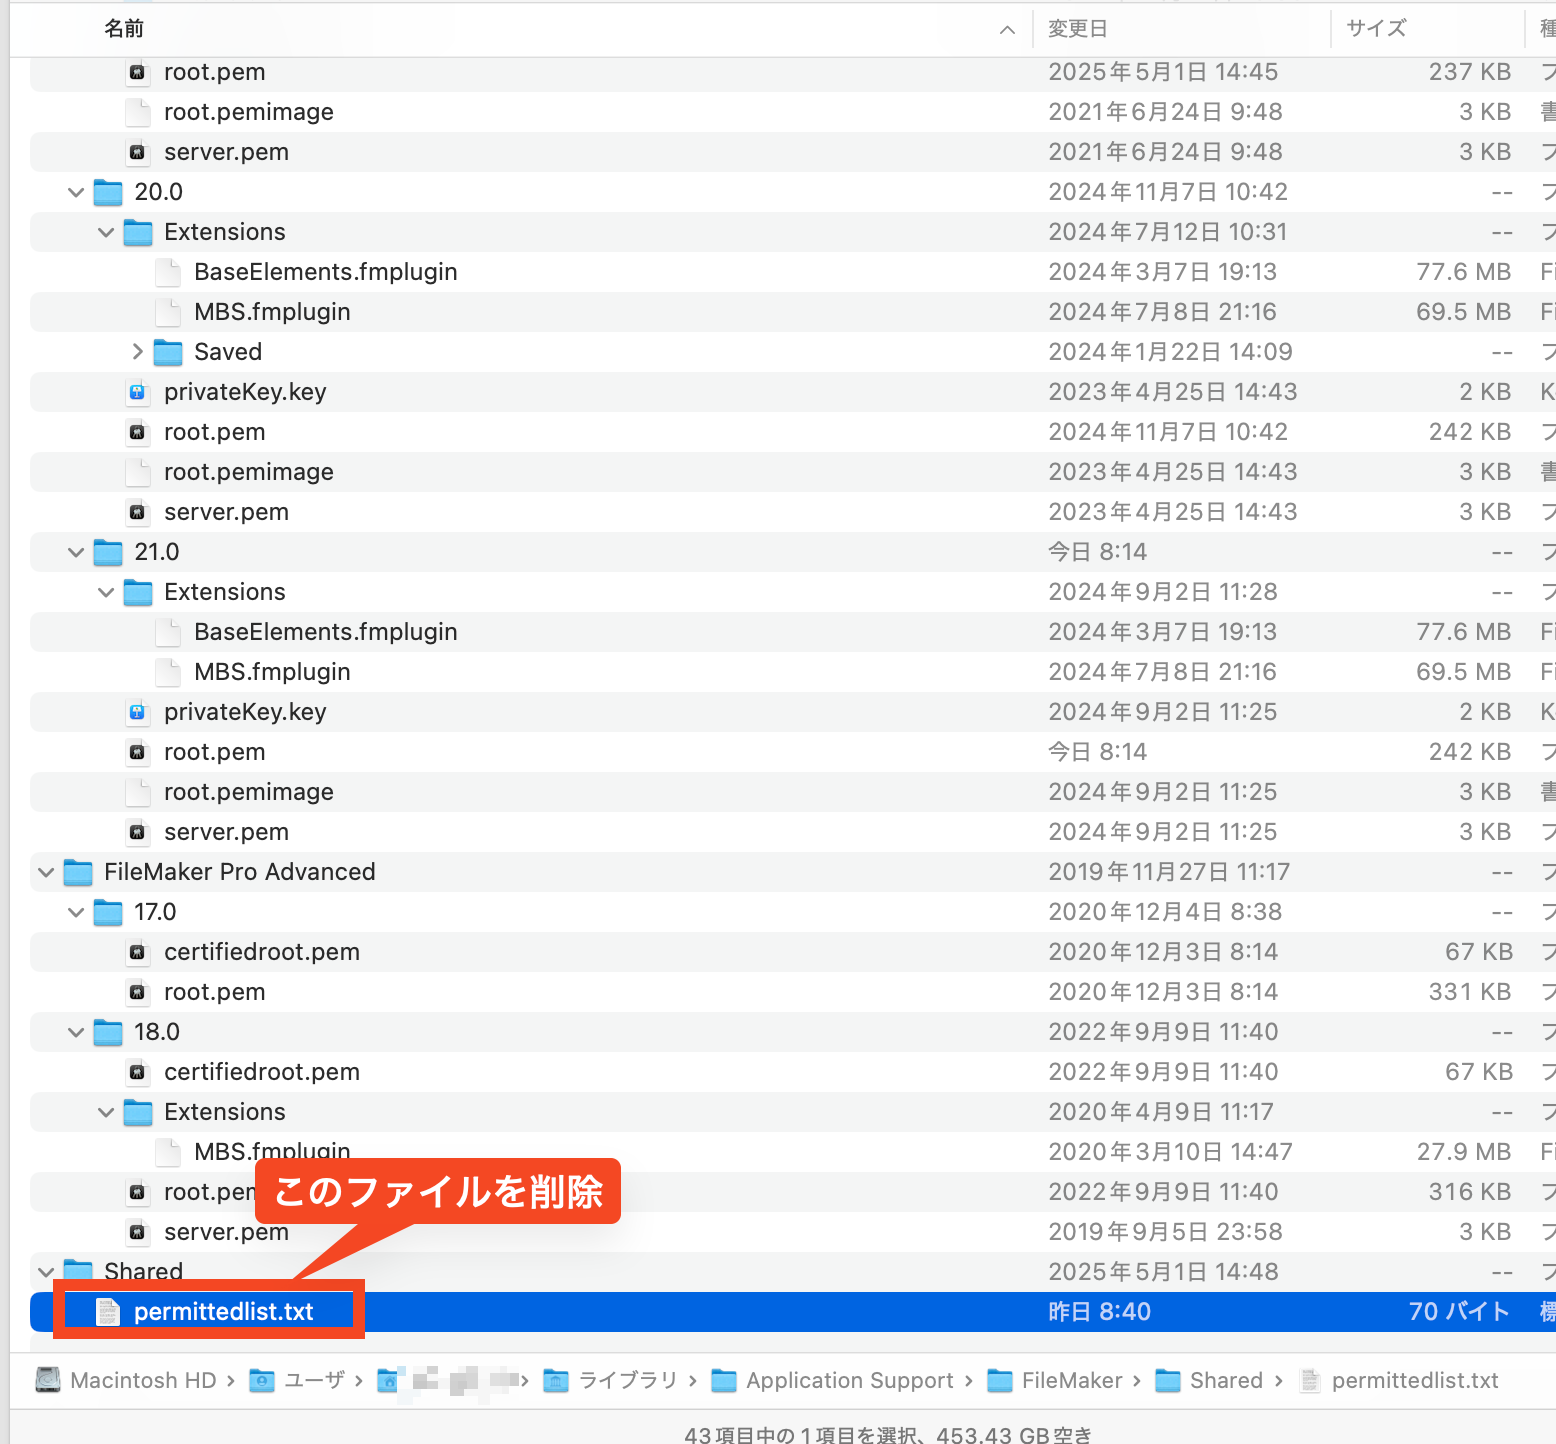1556x1444 pixels.
Task: Click the 2025年5月1日 14:48 date cell
Action: 1163,1272
